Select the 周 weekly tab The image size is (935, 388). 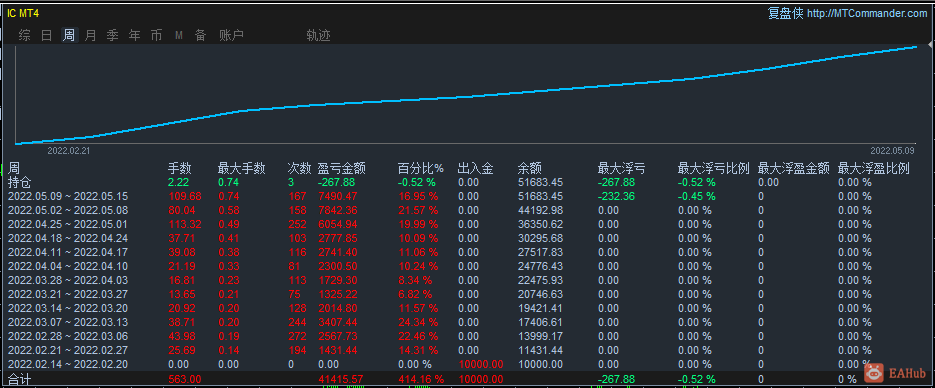(x=69, y=35)
